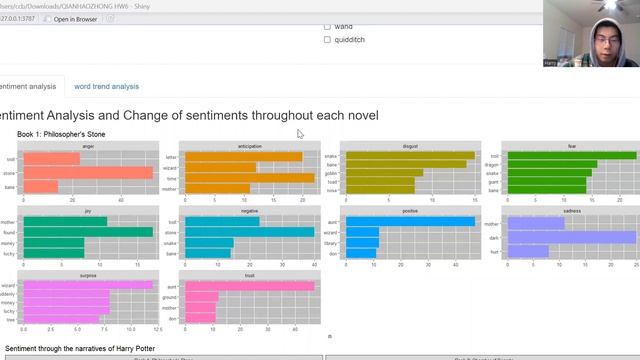Click the trust panel header
Screen dimensions: 640x360
250,276
